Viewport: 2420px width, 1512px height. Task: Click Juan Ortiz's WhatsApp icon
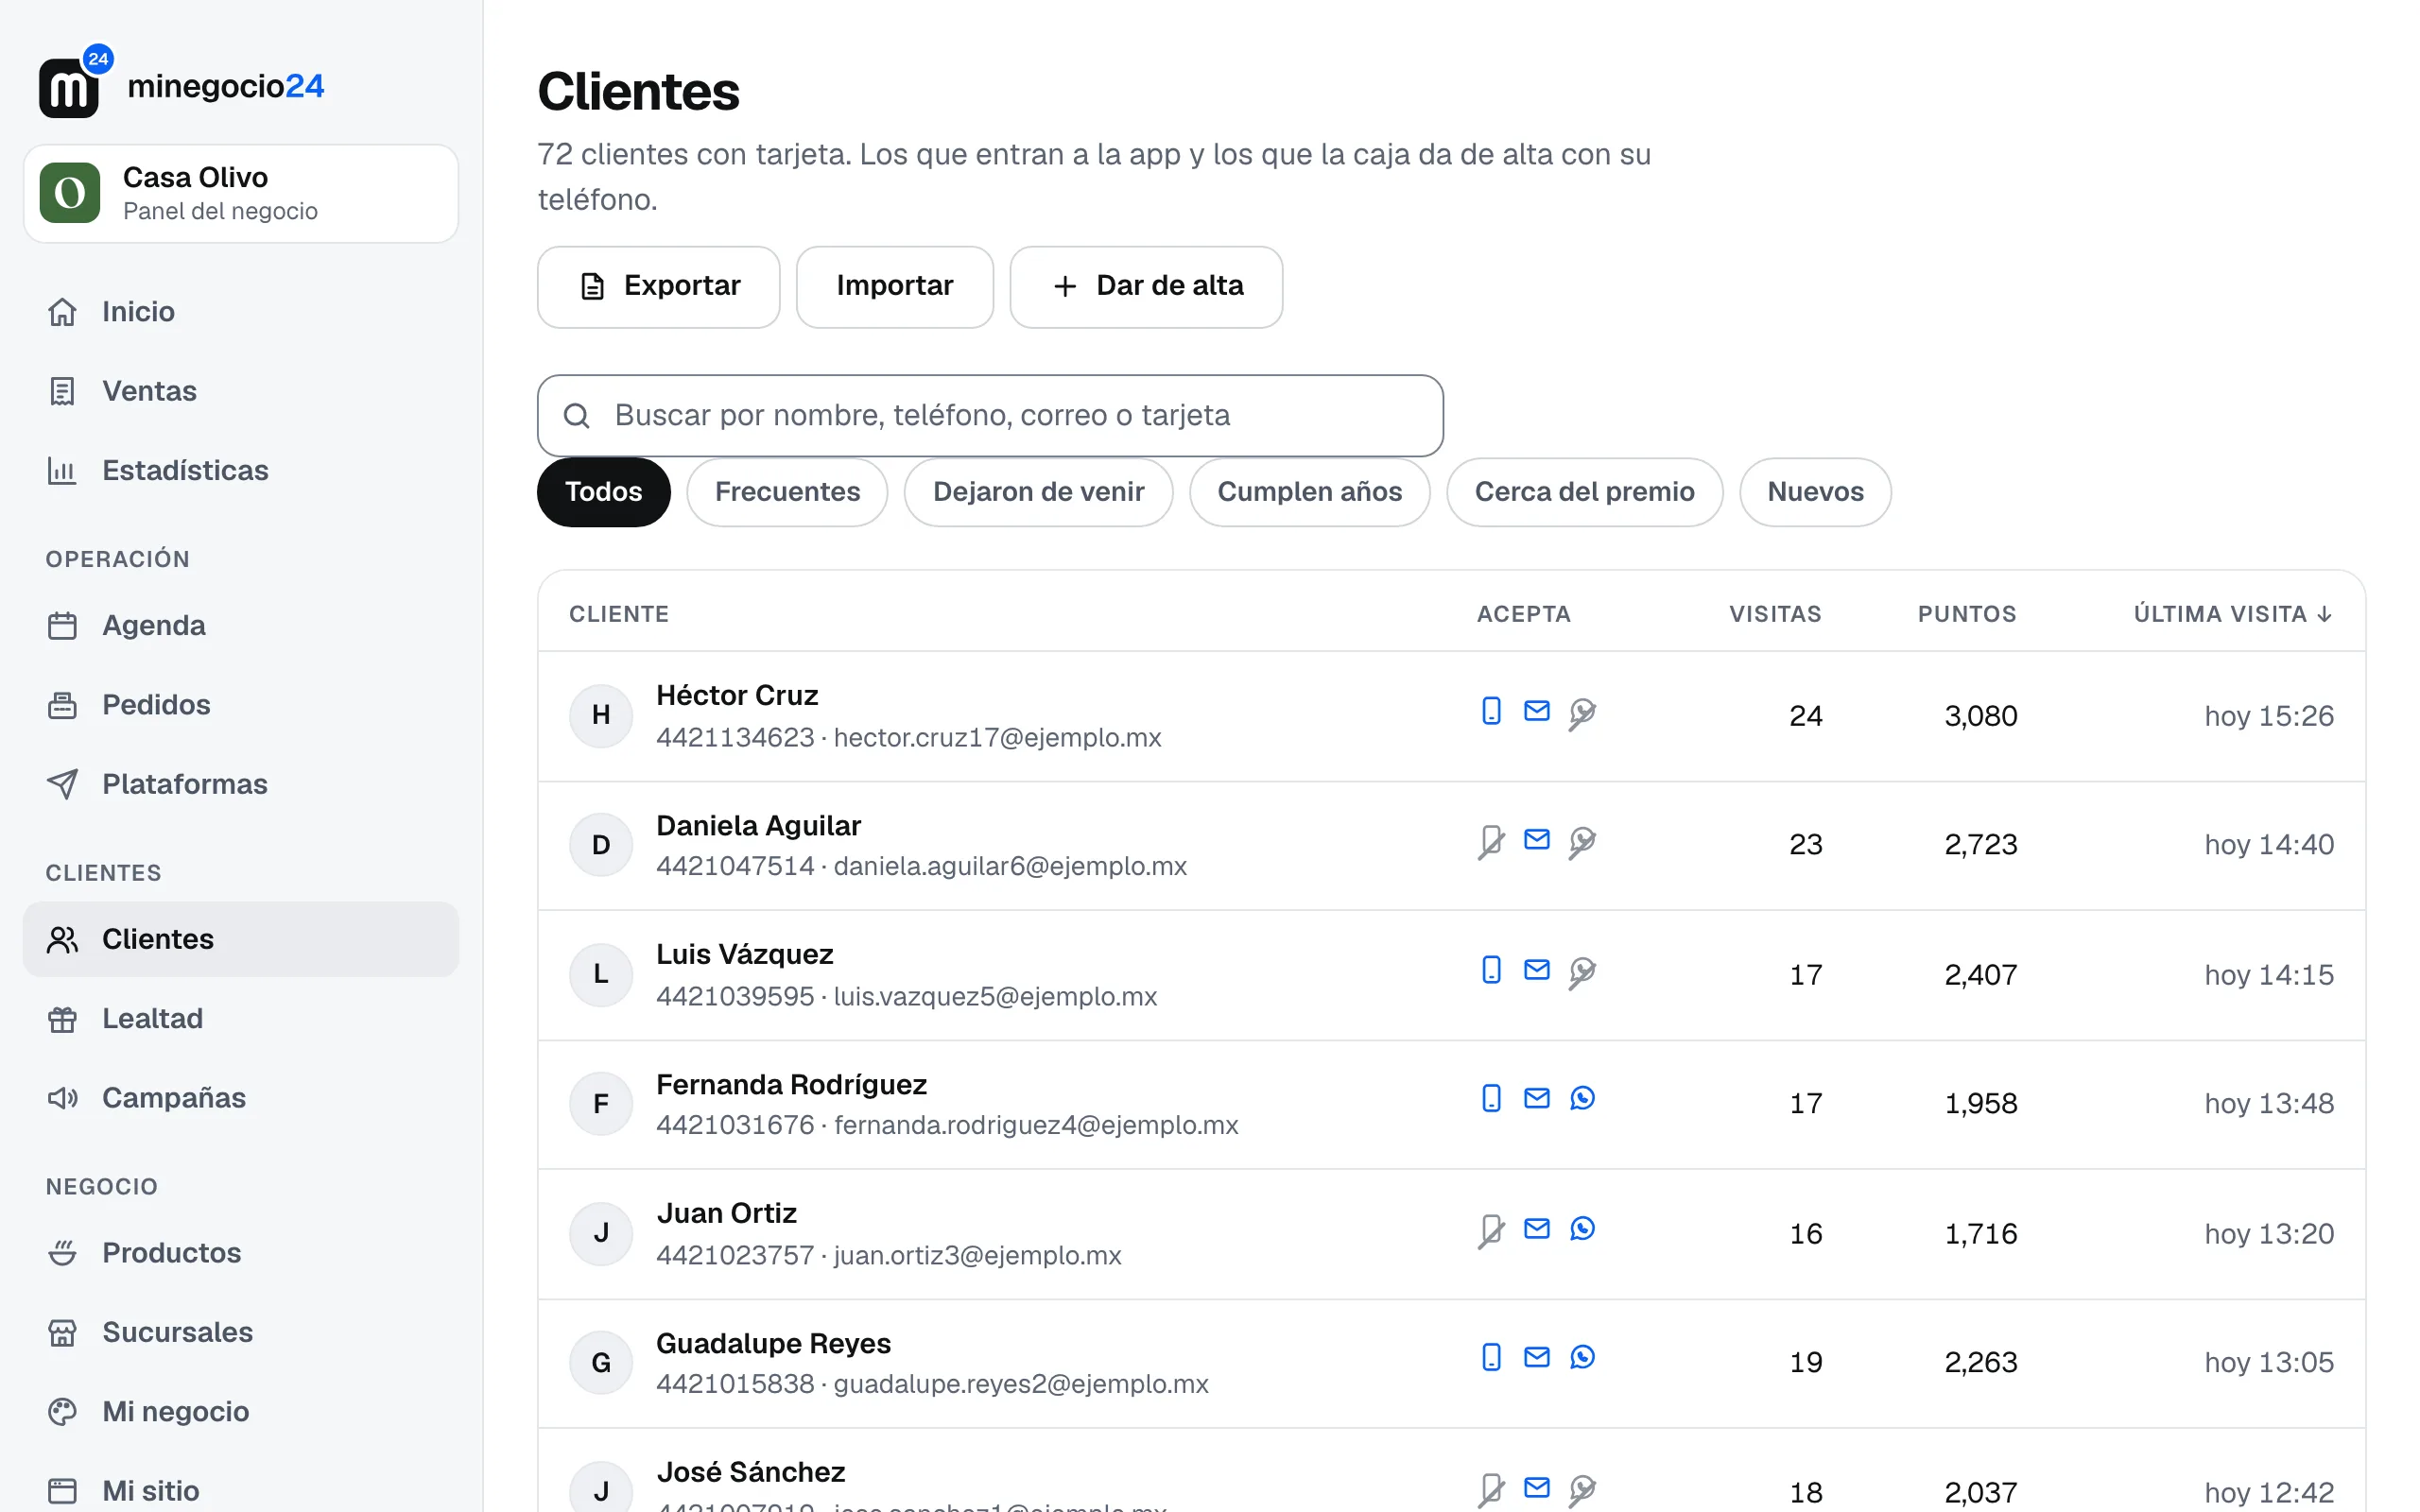pos(1582,1228)
